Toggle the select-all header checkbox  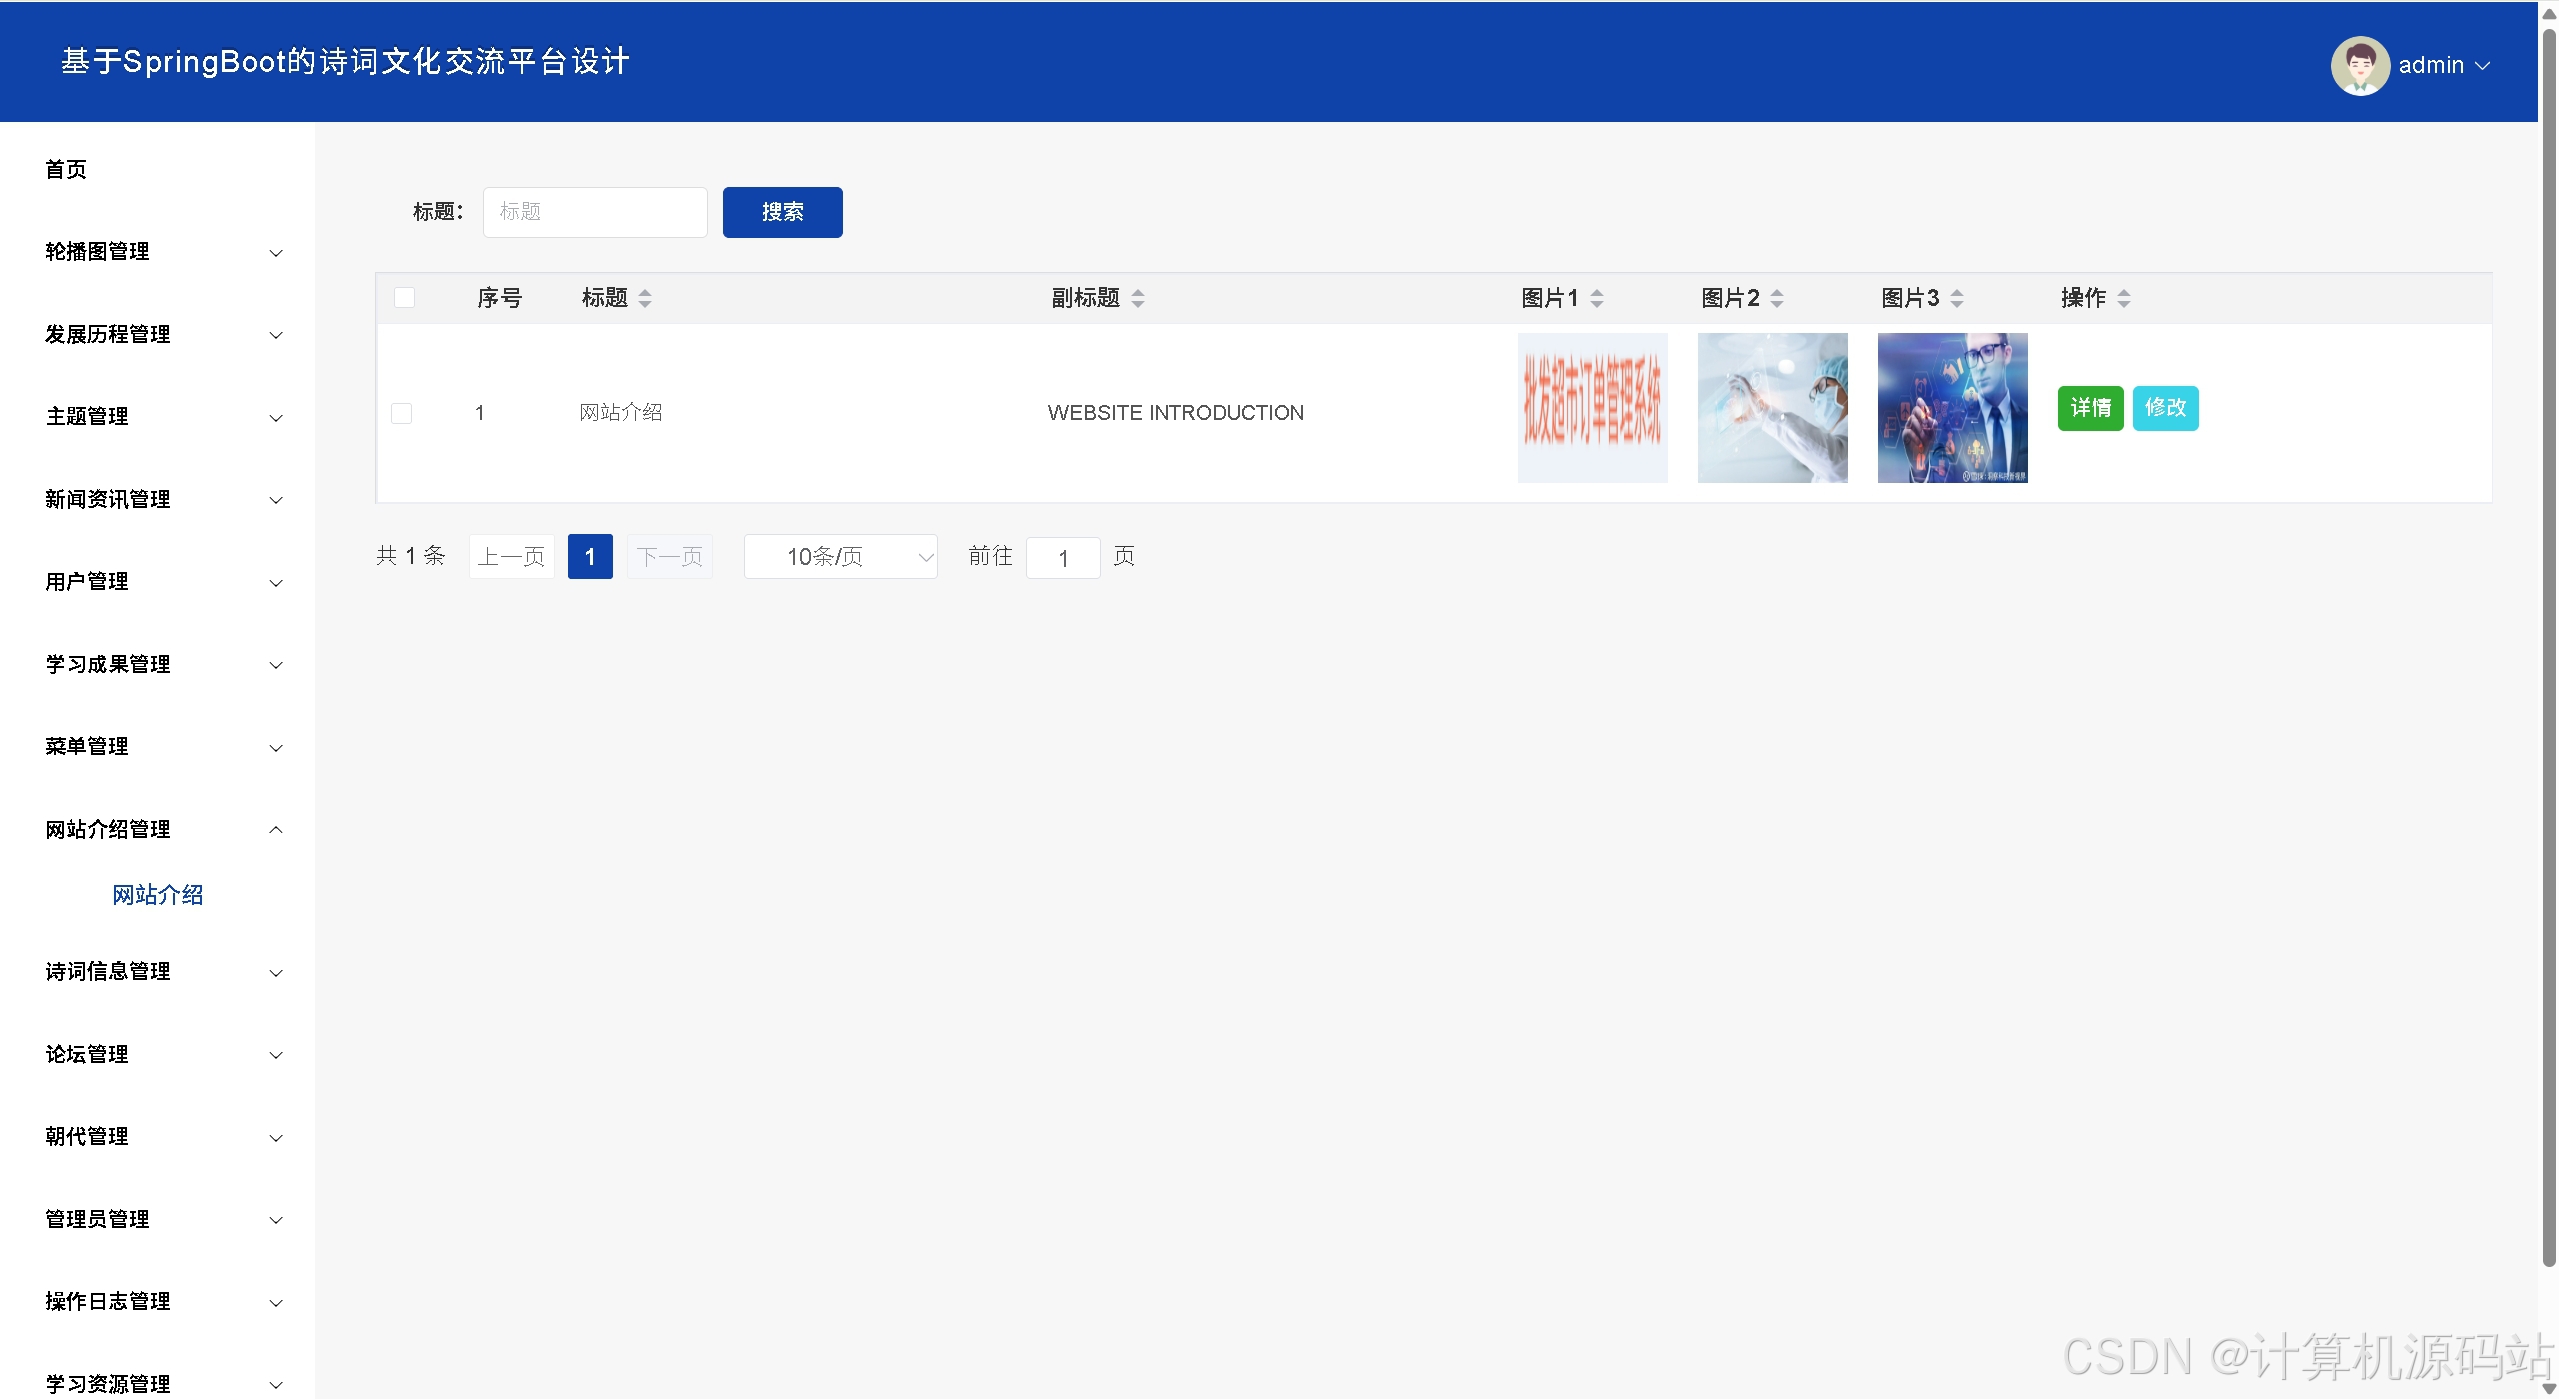[404, 297]
